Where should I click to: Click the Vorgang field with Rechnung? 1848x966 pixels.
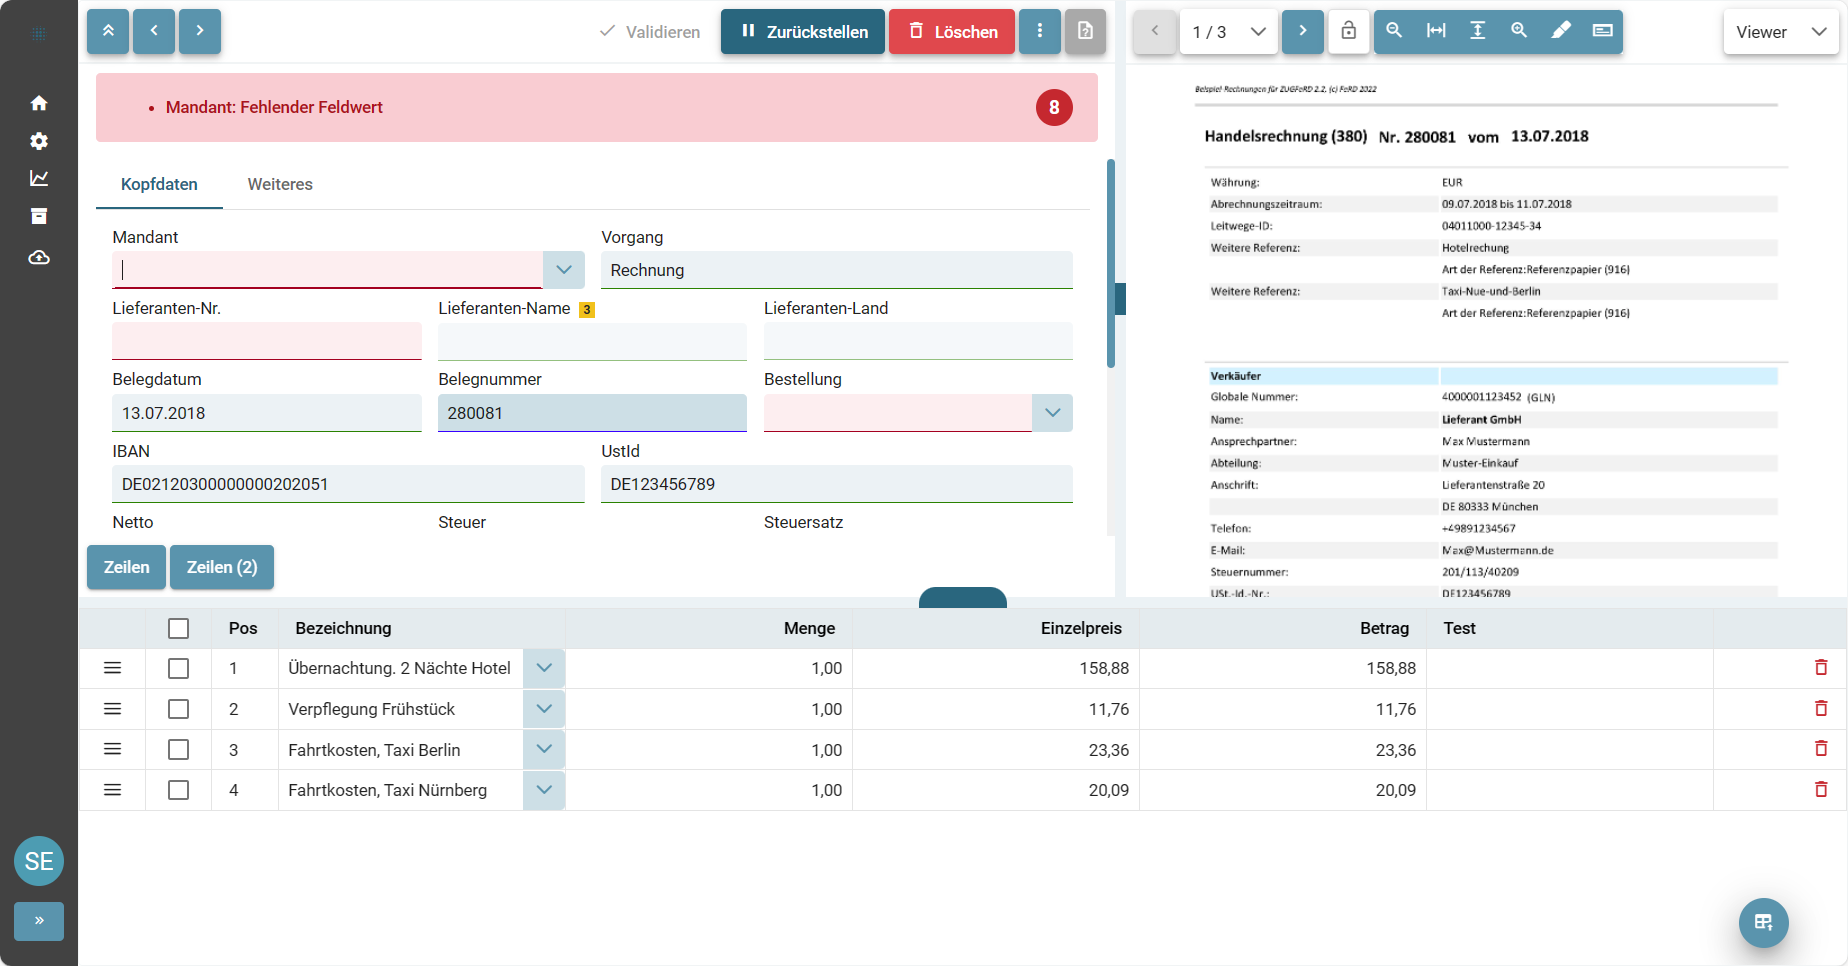[837, 270]
